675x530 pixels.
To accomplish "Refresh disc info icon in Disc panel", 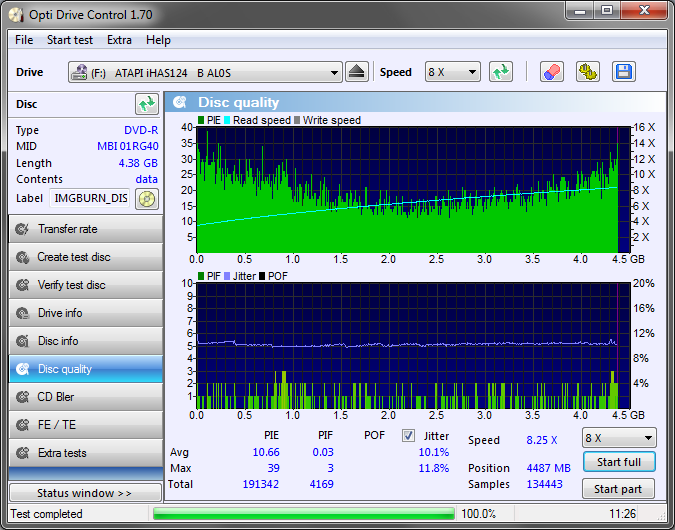I will (147, 104).
